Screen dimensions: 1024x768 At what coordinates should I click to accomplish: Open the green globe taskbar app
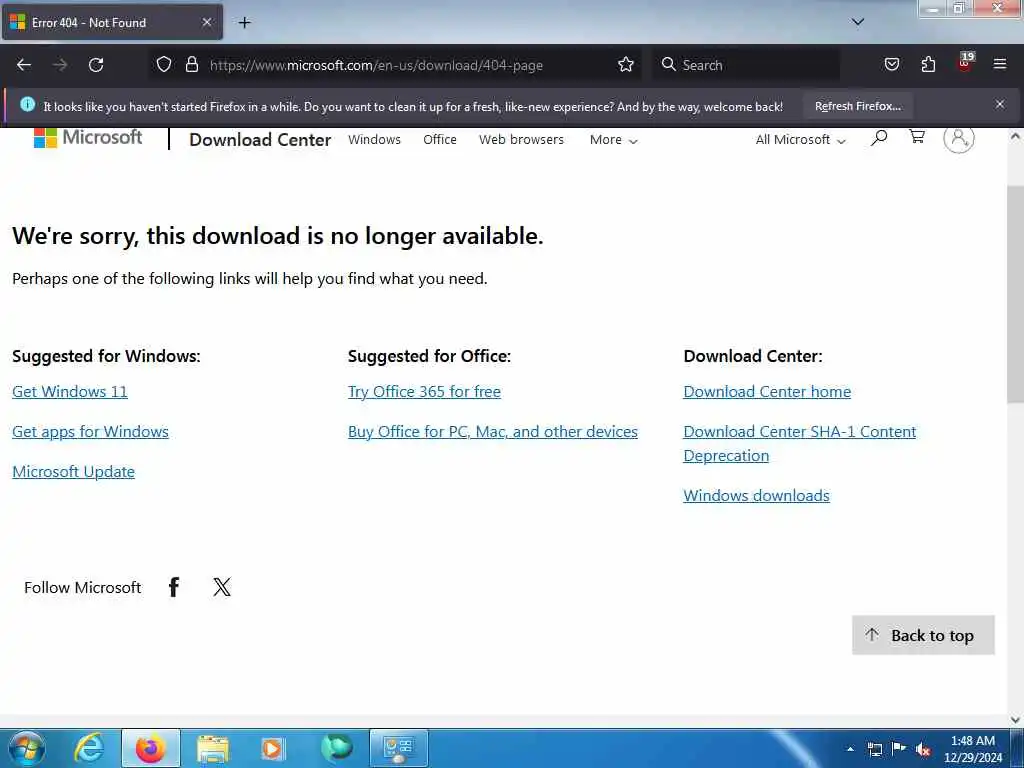click(336, 748)
